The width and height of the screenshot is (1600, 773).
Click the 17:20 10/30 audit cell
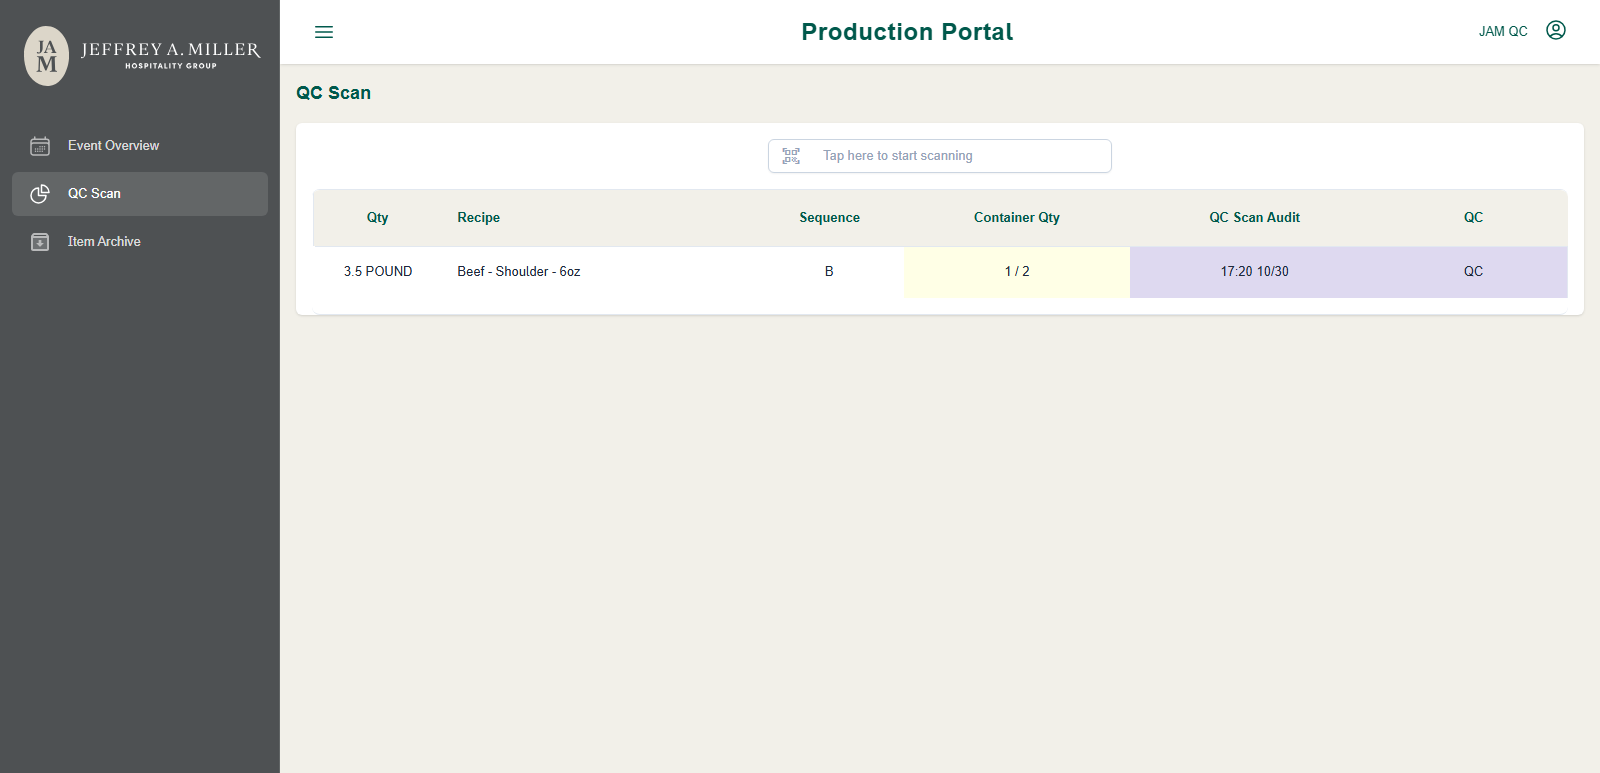click(x=1255, y=272)
